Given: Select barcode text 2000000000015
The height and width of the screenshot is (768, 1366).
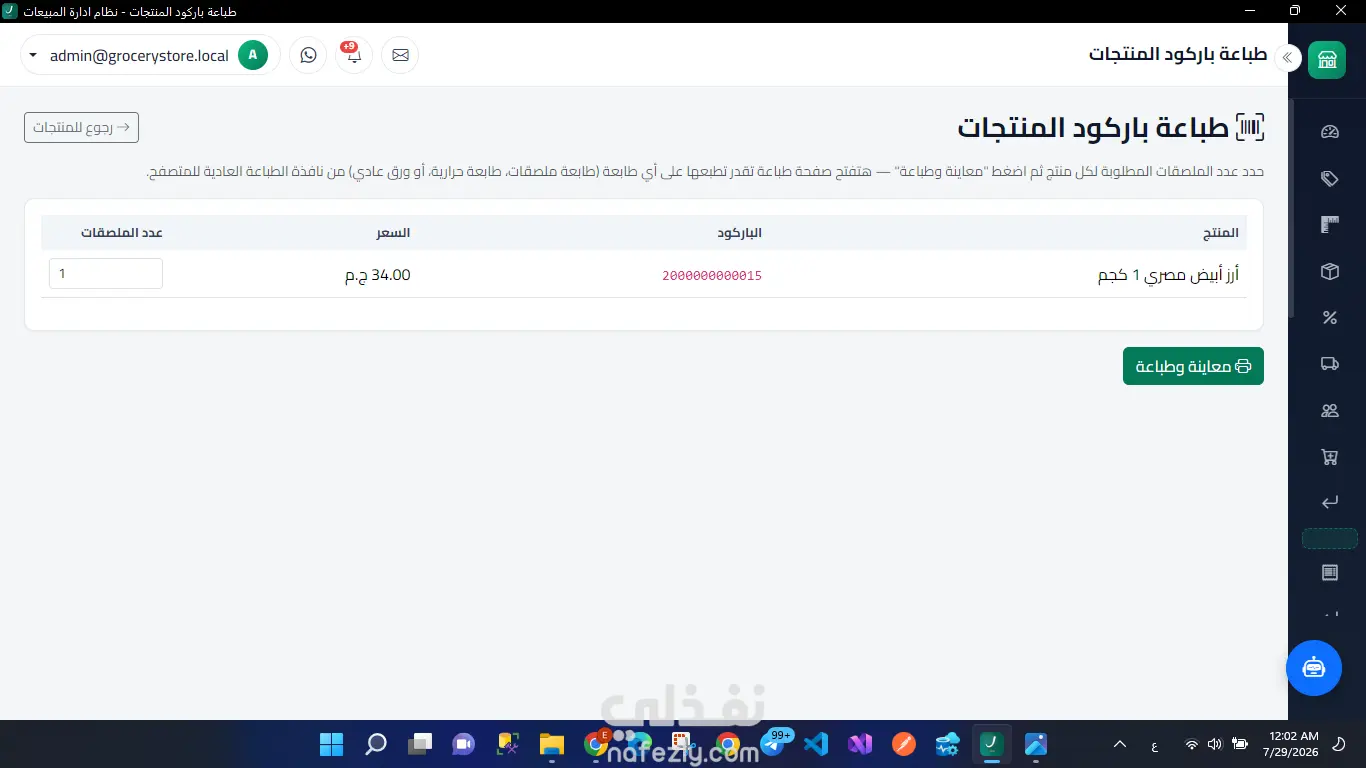Looking at the screenshot, I should (x=712, y=276).
